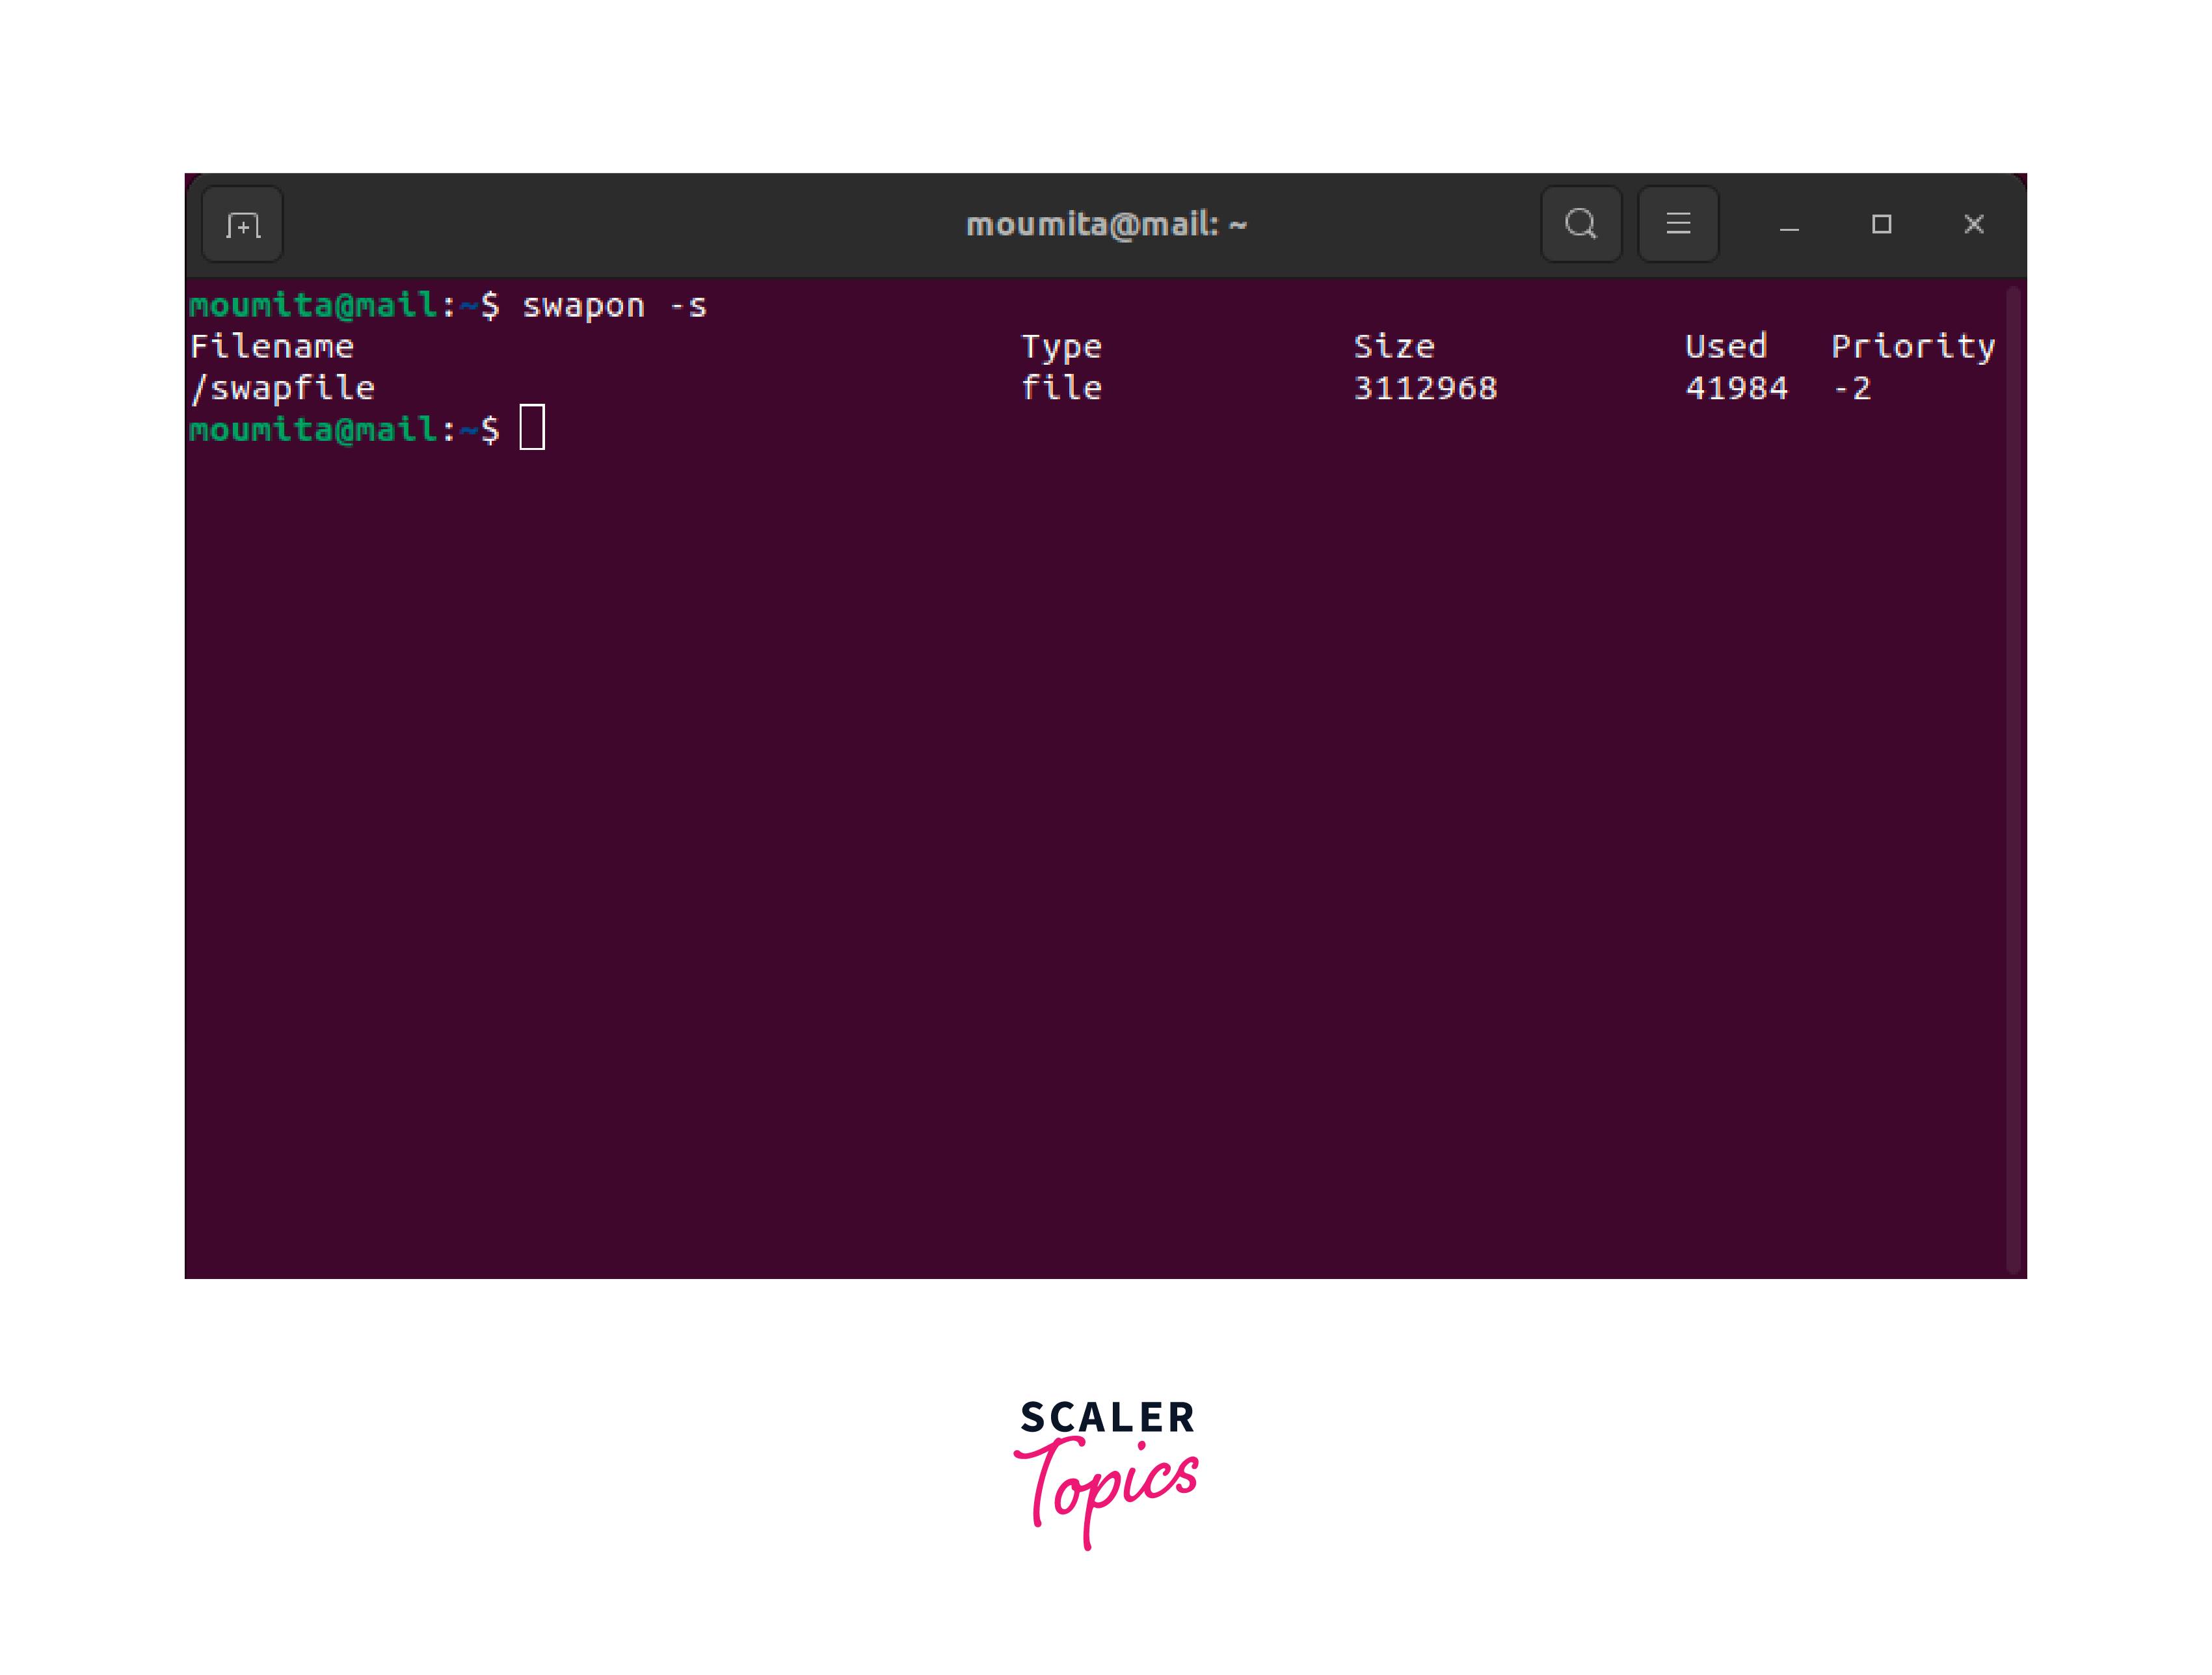Click the Priority column header
The image size is (2212, 1675).
(x=1912, y=347)
